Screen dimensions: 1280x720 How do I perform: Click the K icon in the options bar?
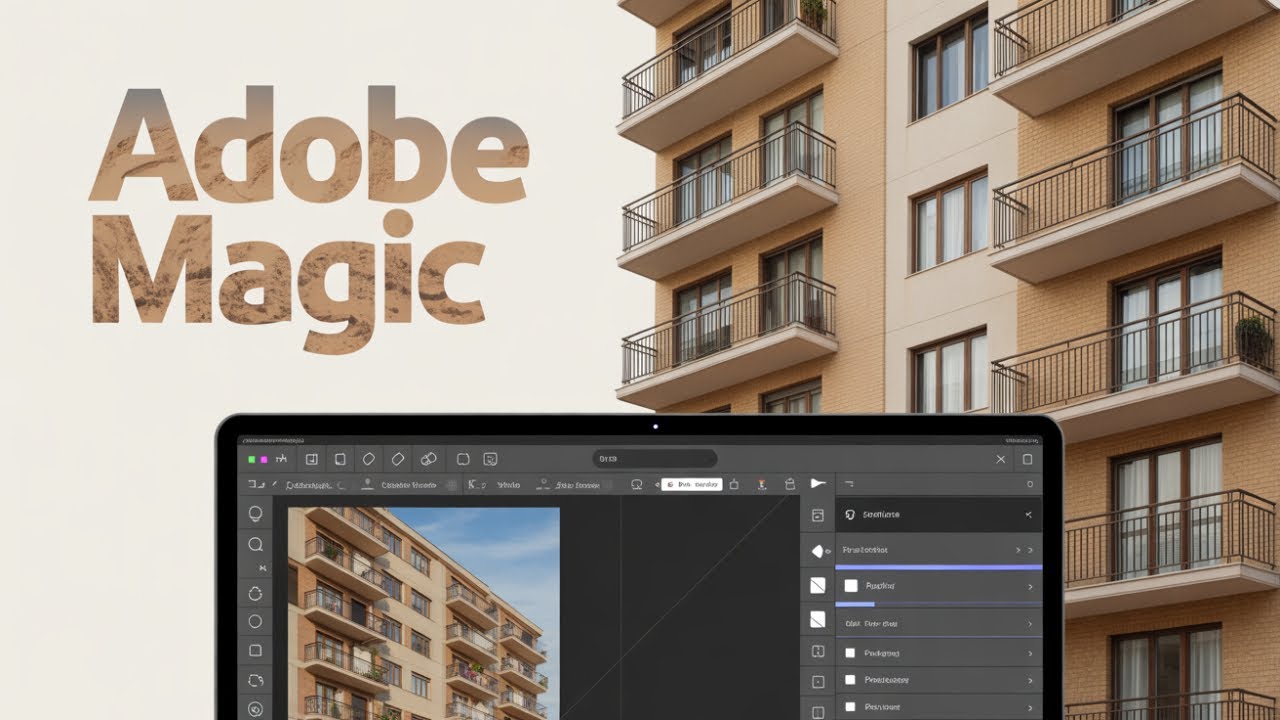coord(475,484)
